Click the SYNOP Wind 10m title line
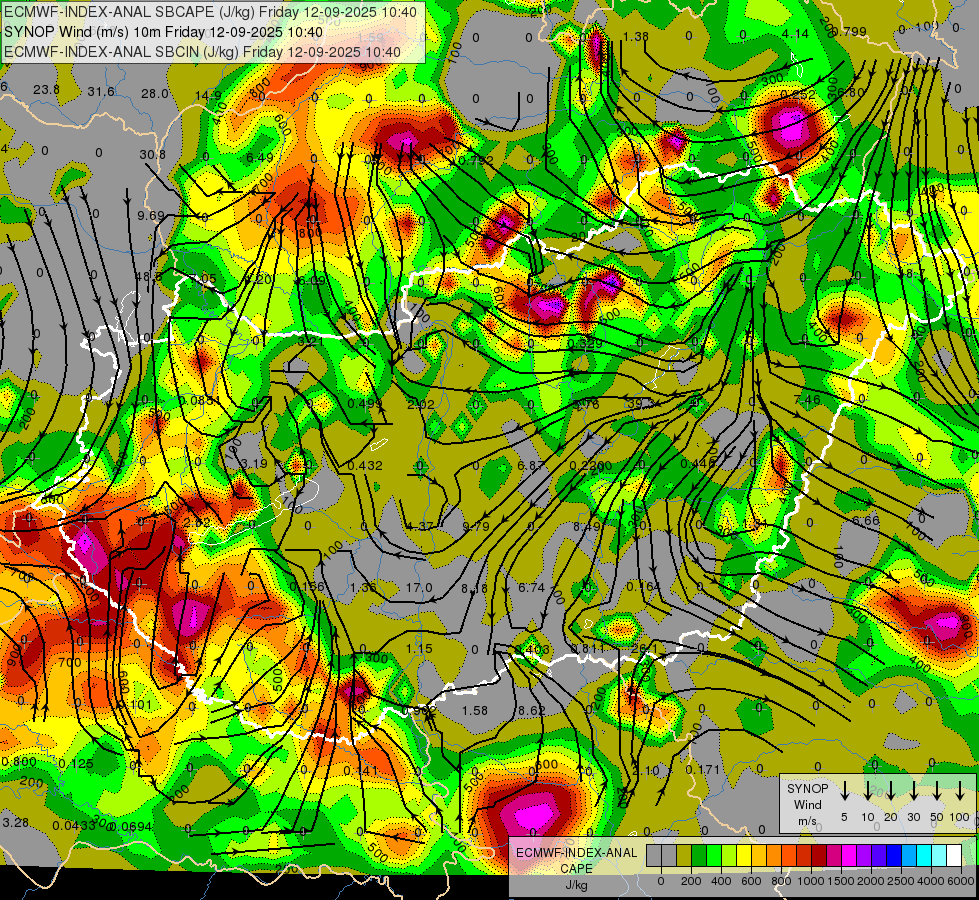This screenshot has width=979, height=900. pos(164,32)
